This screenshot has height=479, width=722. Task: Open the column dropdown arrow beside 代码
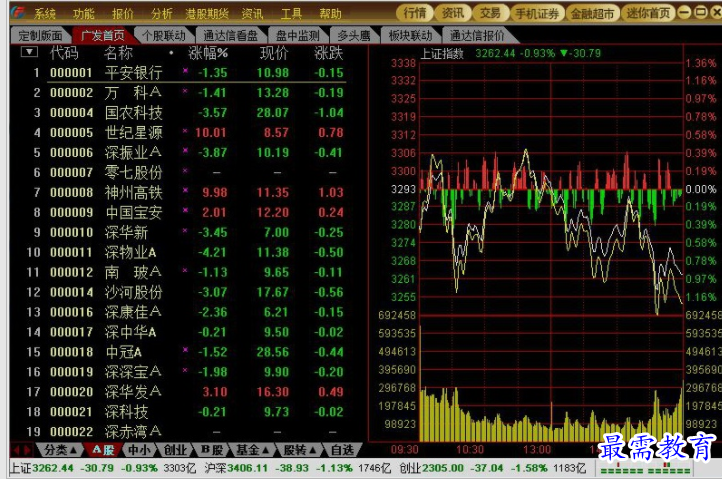(29, 52)
